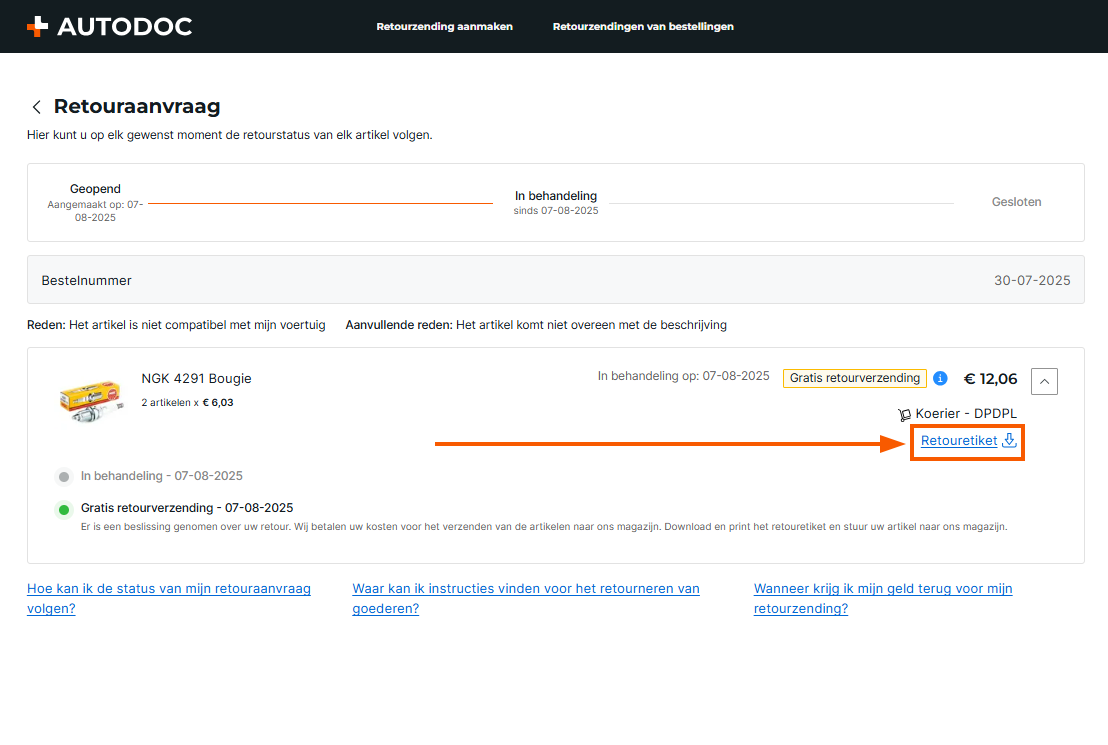Viewport: 1108px width, 745px height.
Task: Click the courier icon next to Koerier - DPDPL
Action: click(x=904, y=414)
